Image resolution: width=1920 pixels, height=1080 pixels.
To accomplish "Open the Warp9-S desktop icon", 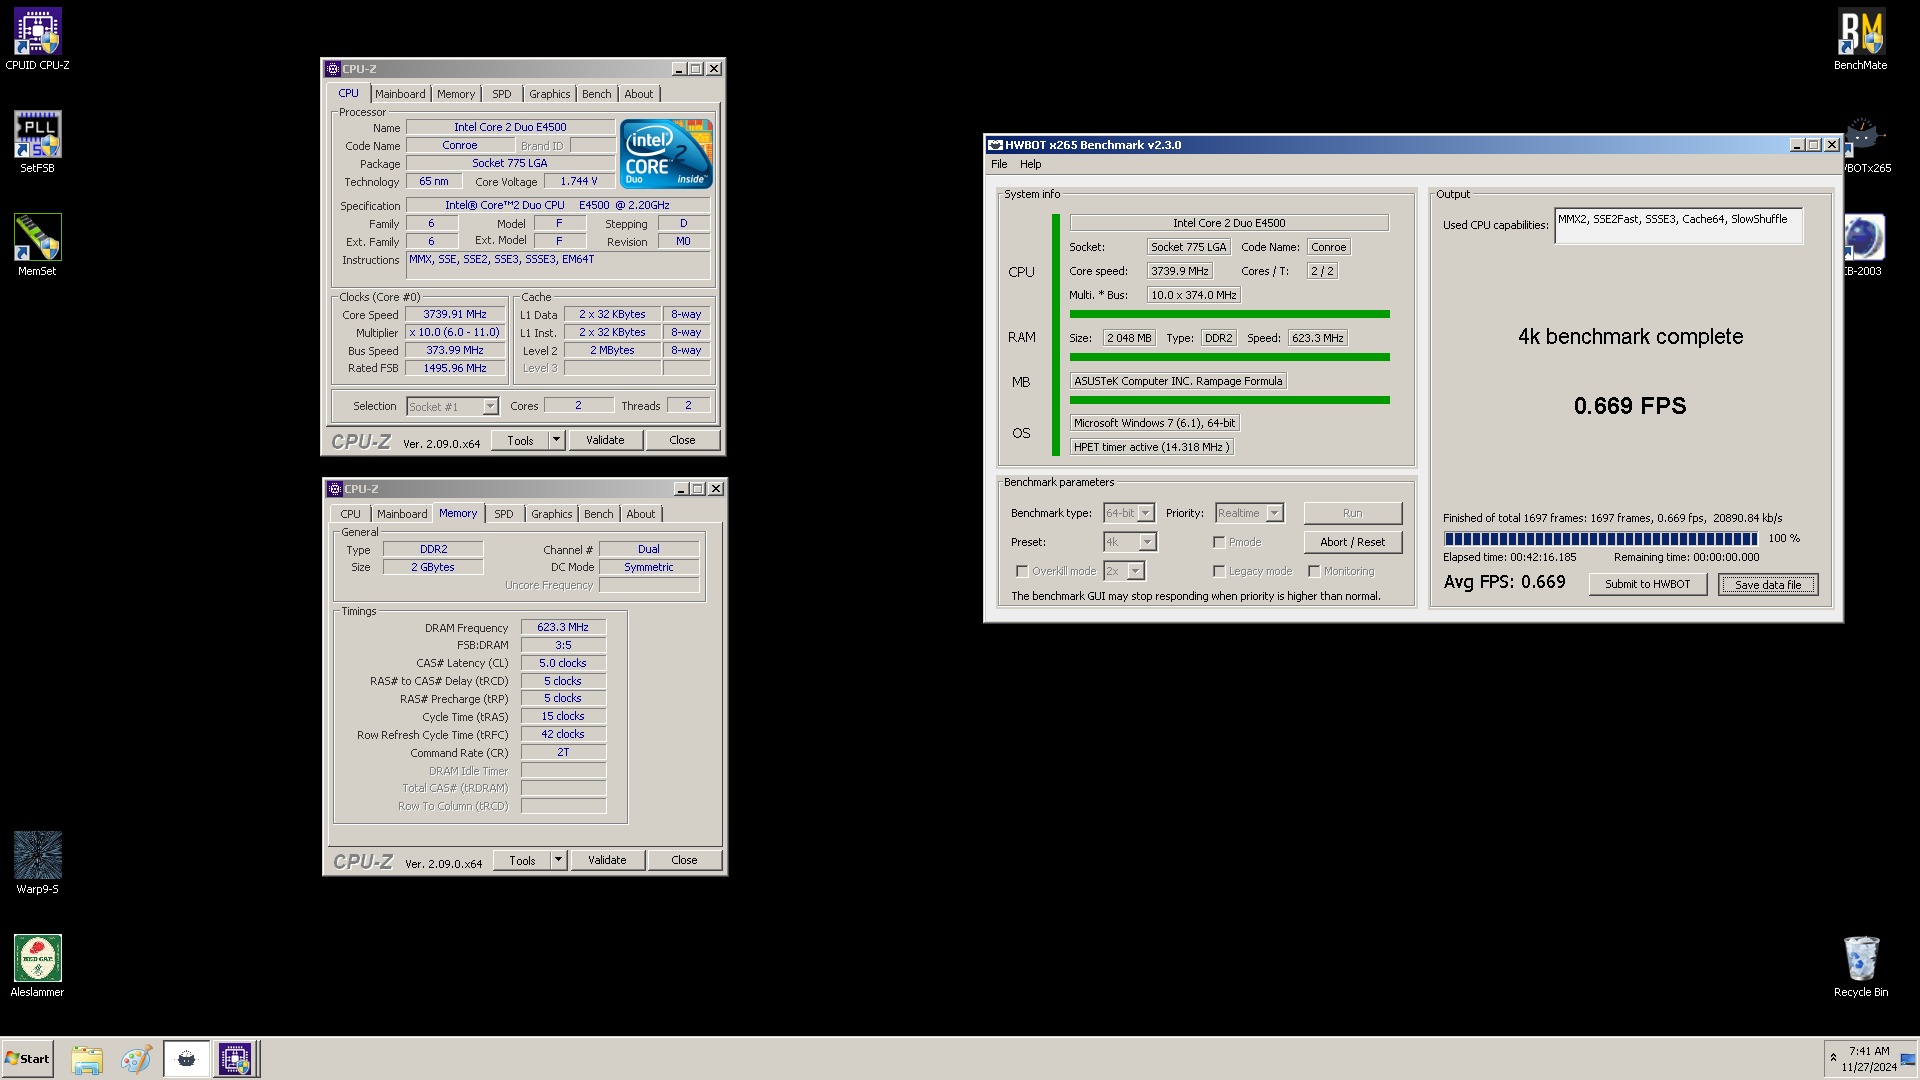I will [x=37, y=862].
